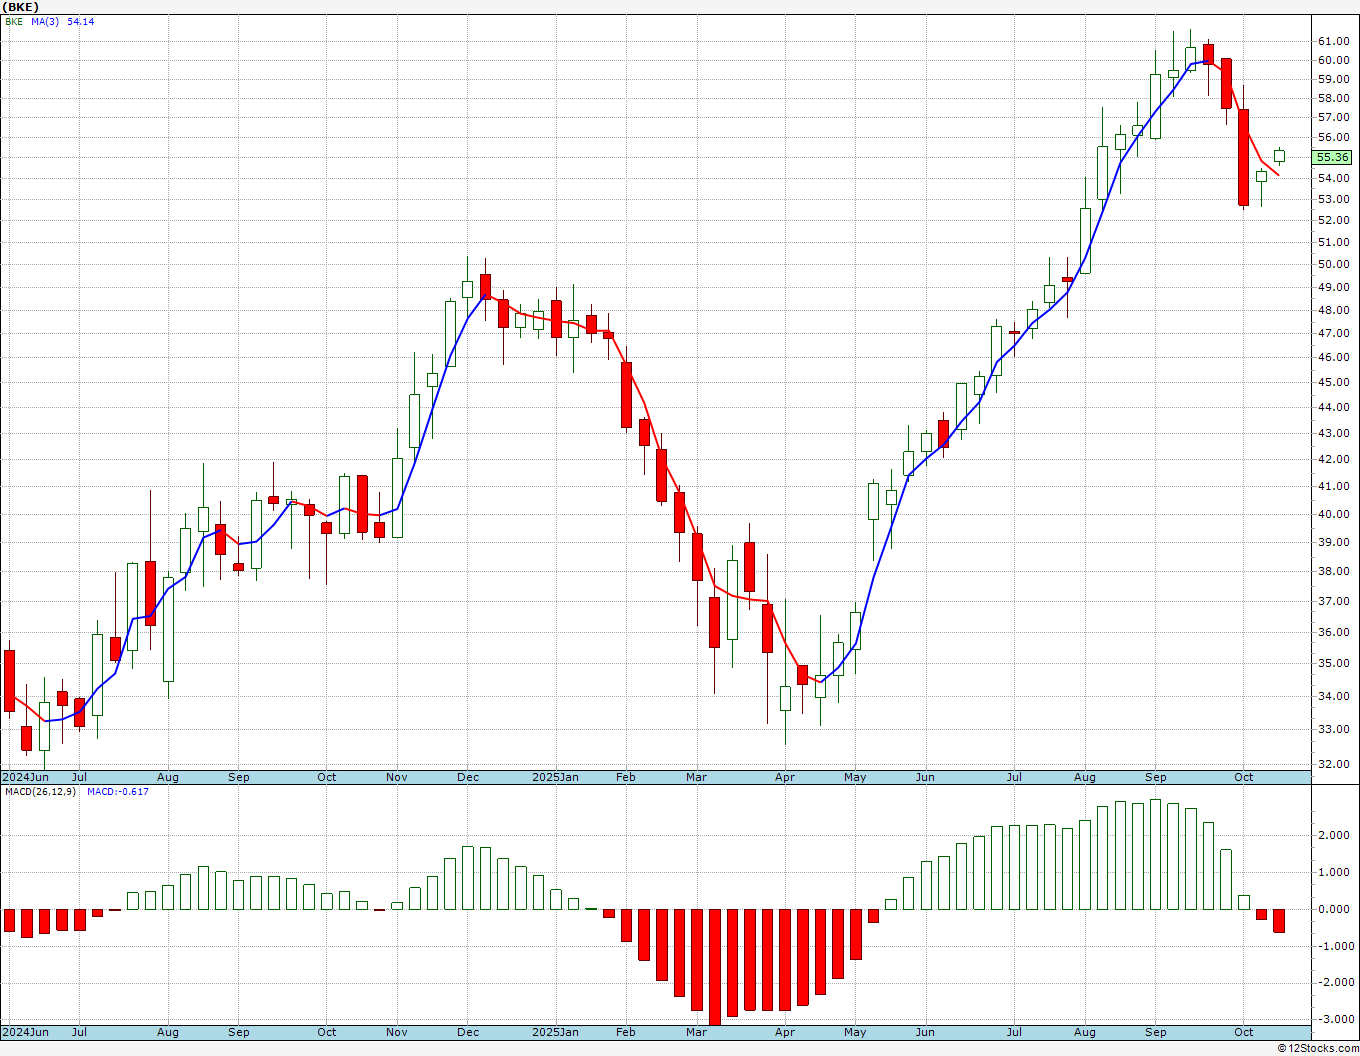Click Dec on the price chart date axis

pos(468,777)
